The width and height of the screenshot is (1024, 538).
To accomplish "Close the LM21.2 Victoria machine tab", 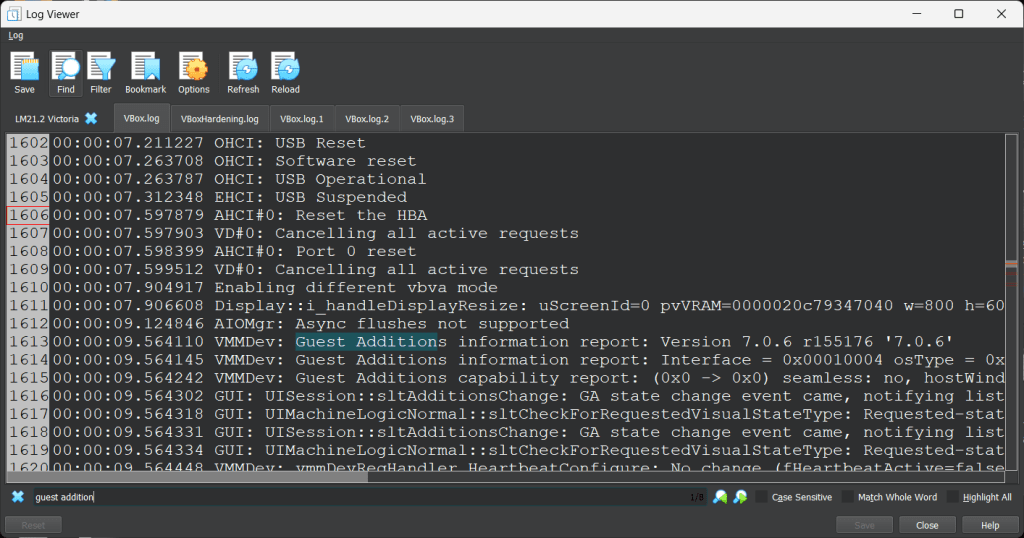I will [91, 118].
